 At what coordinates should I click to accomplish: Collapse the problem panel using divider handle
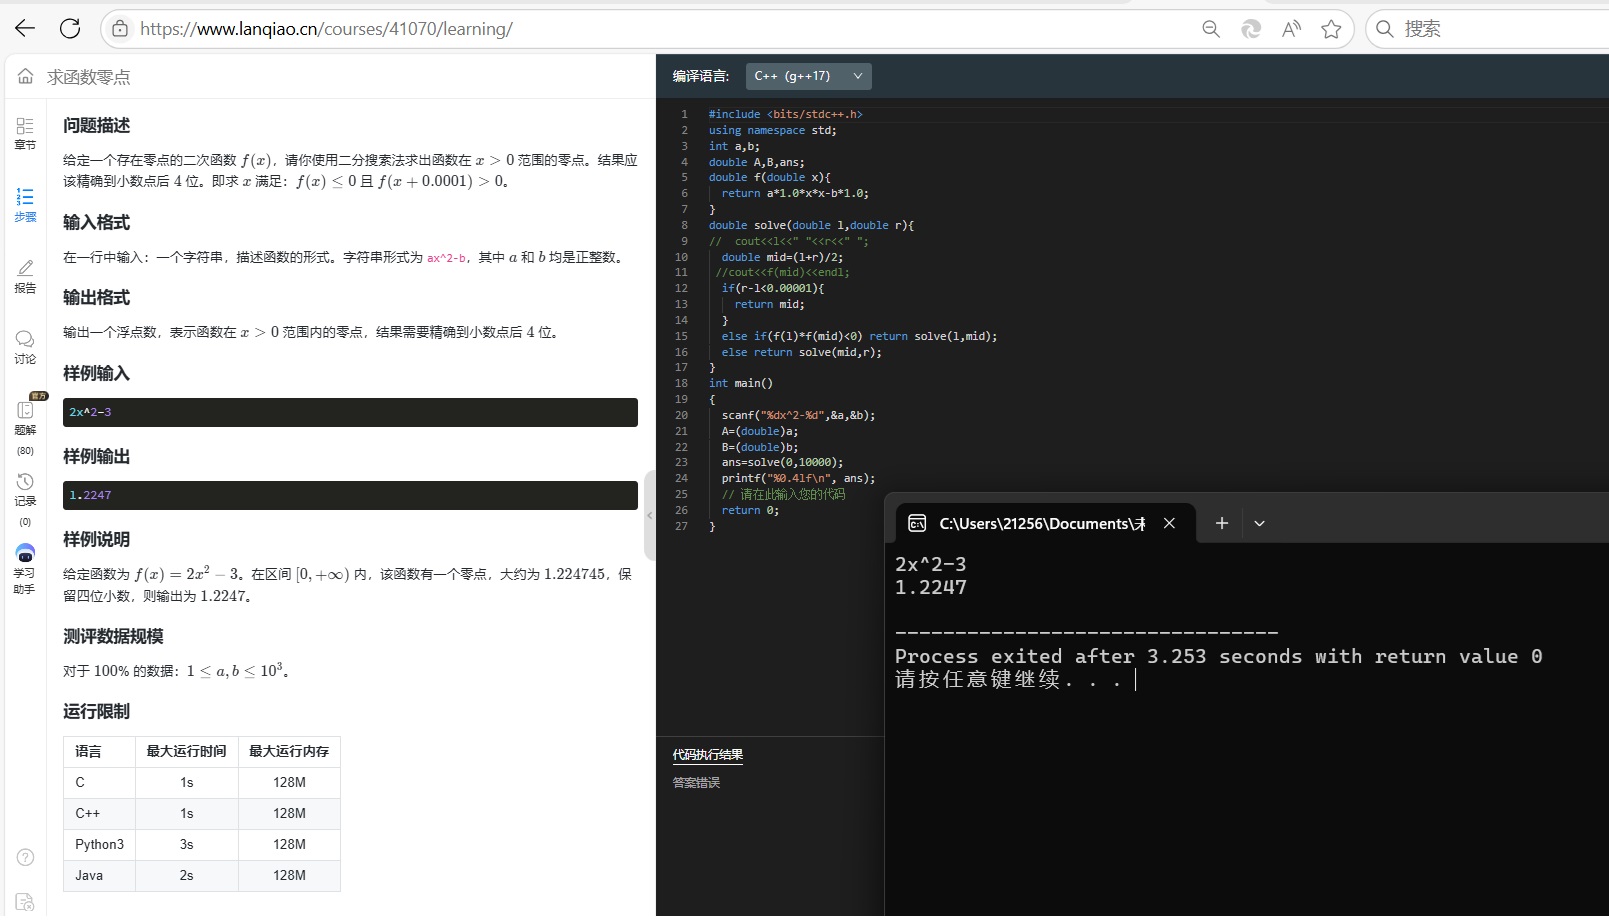click(649, 515)
